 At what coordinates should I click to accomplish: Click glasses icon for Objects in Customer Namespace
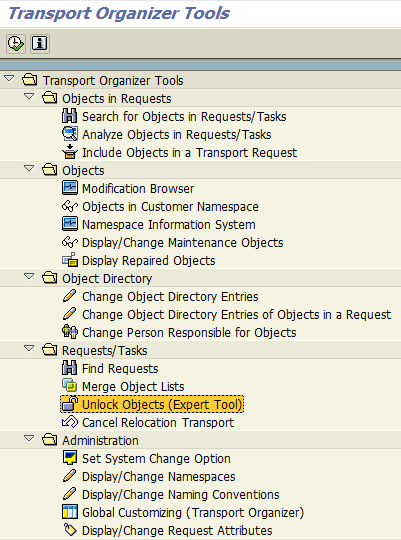pos(70,206)
